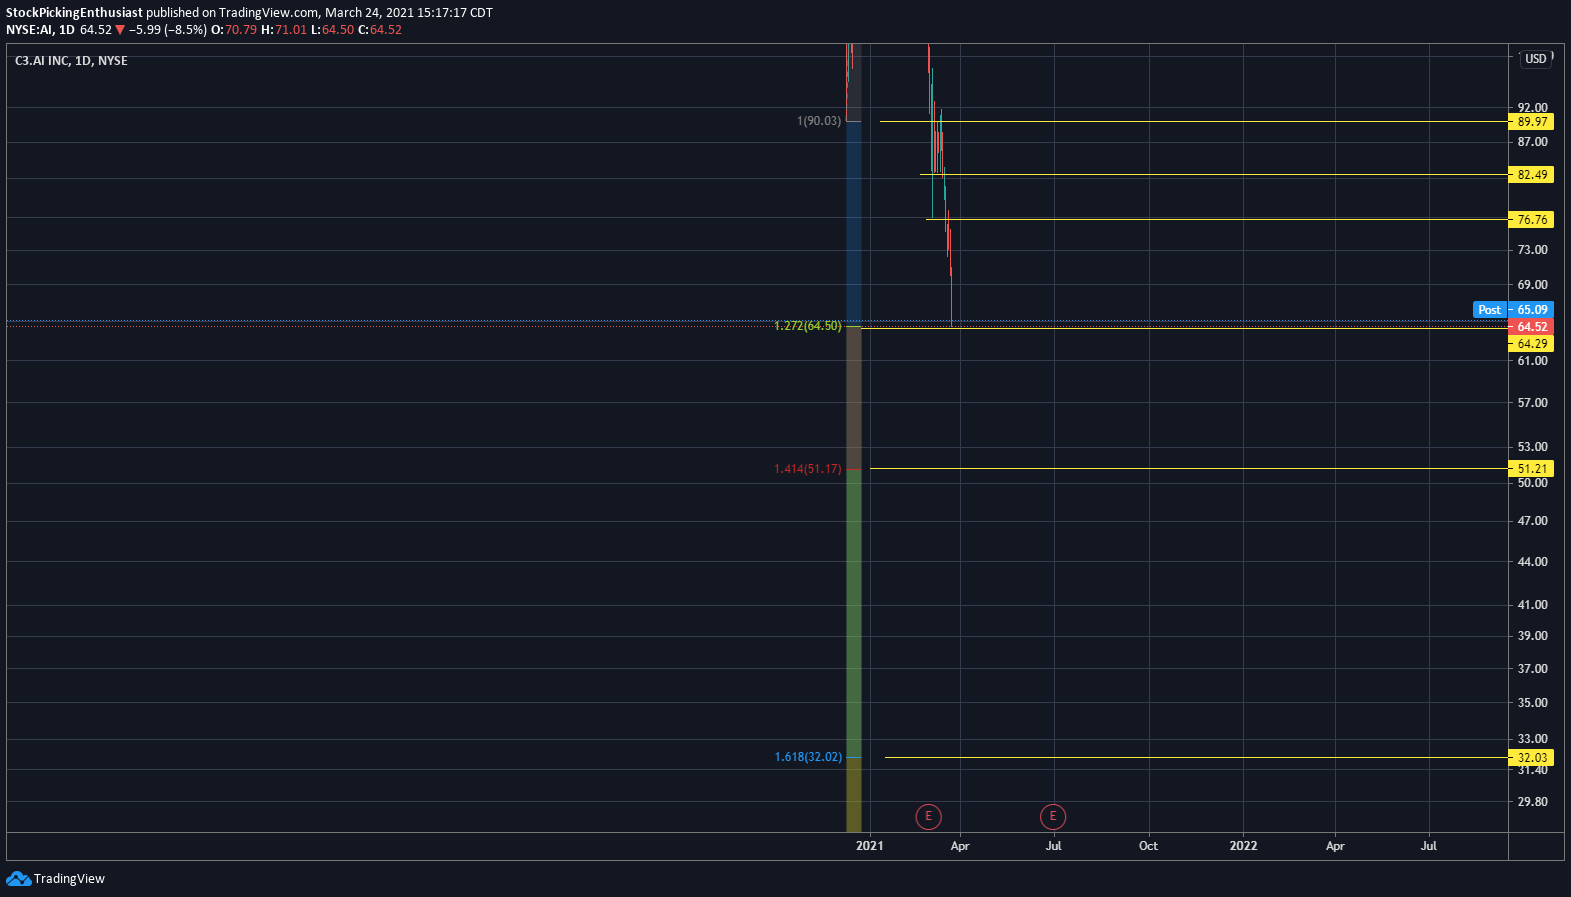The height and width of the screenshot is (897, 1571).
Task: Click the red 64.52 last price label
Action: tap(1531, 327)
